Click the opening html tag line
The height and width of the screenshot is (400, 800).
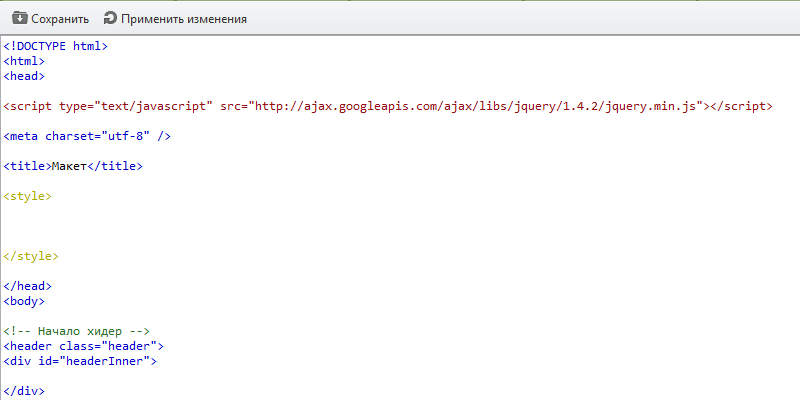point(24,60)
